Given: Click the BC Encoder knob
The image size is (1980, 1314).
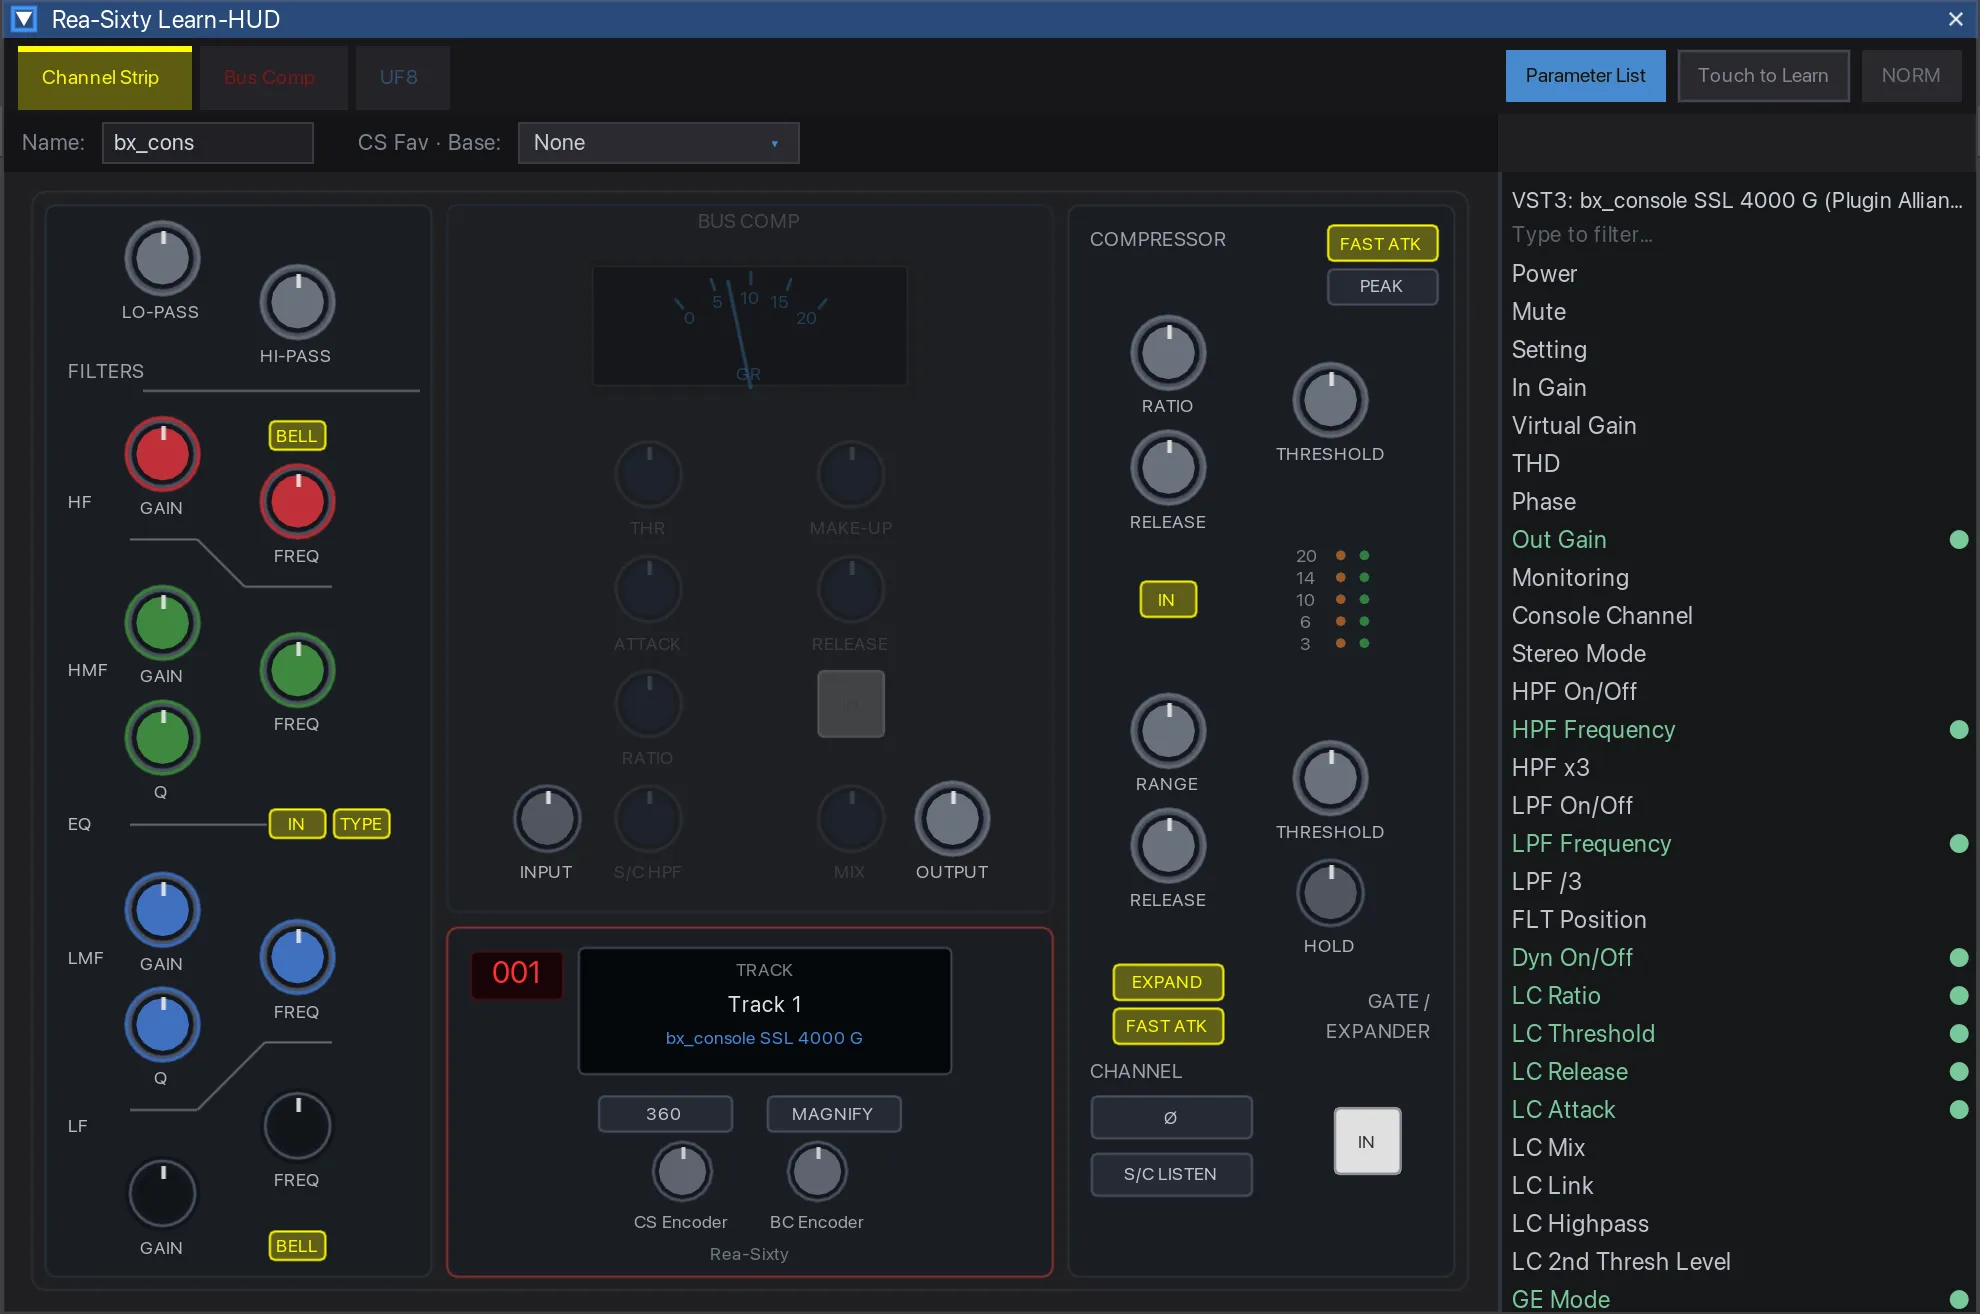Looking at the screenshot, I should click(817, 1172).
